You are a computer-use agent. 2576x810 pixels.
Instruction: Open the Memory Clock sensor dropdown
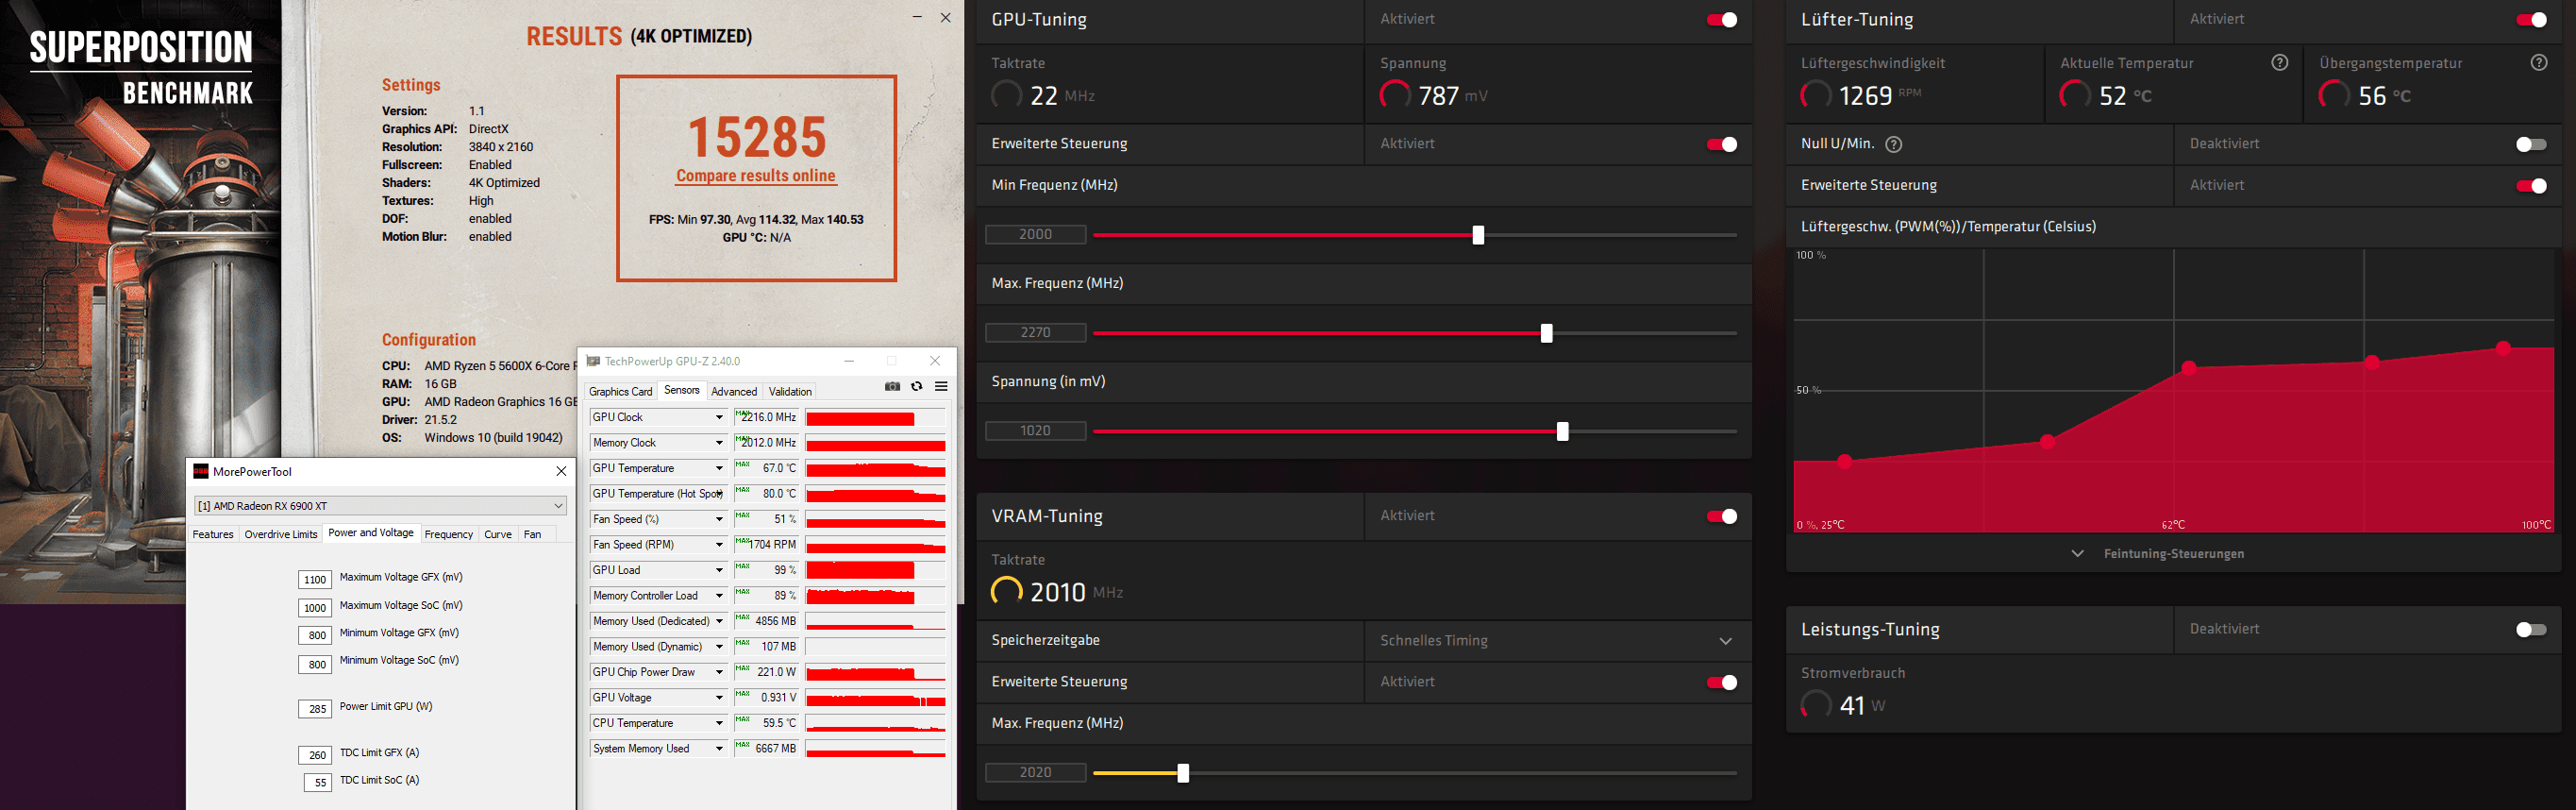point(718,443)
